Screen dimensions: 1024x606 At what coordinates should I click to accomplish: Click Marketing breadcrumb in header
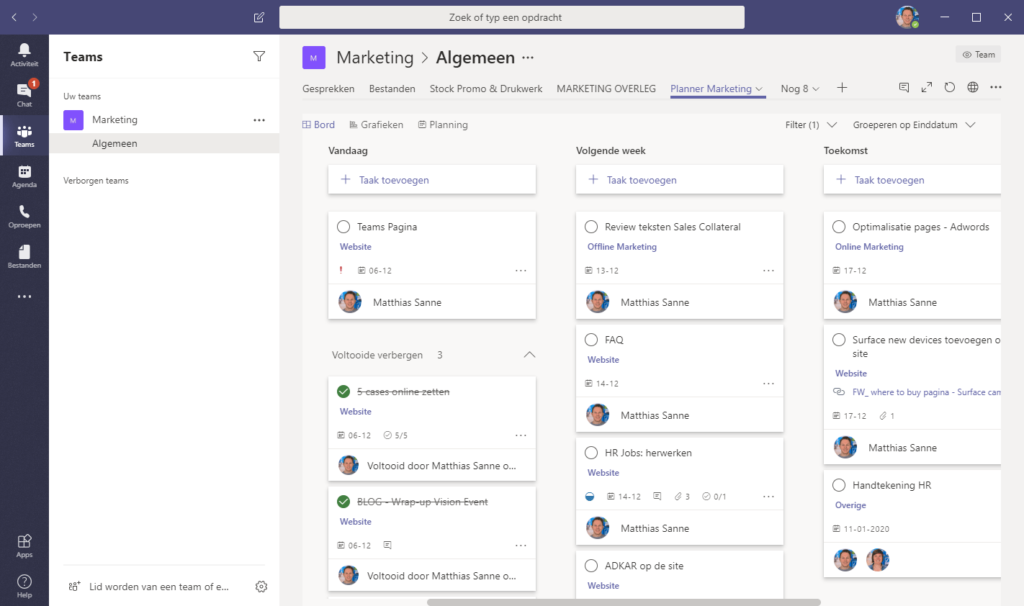pyautogui.click(x=375, y=57)
